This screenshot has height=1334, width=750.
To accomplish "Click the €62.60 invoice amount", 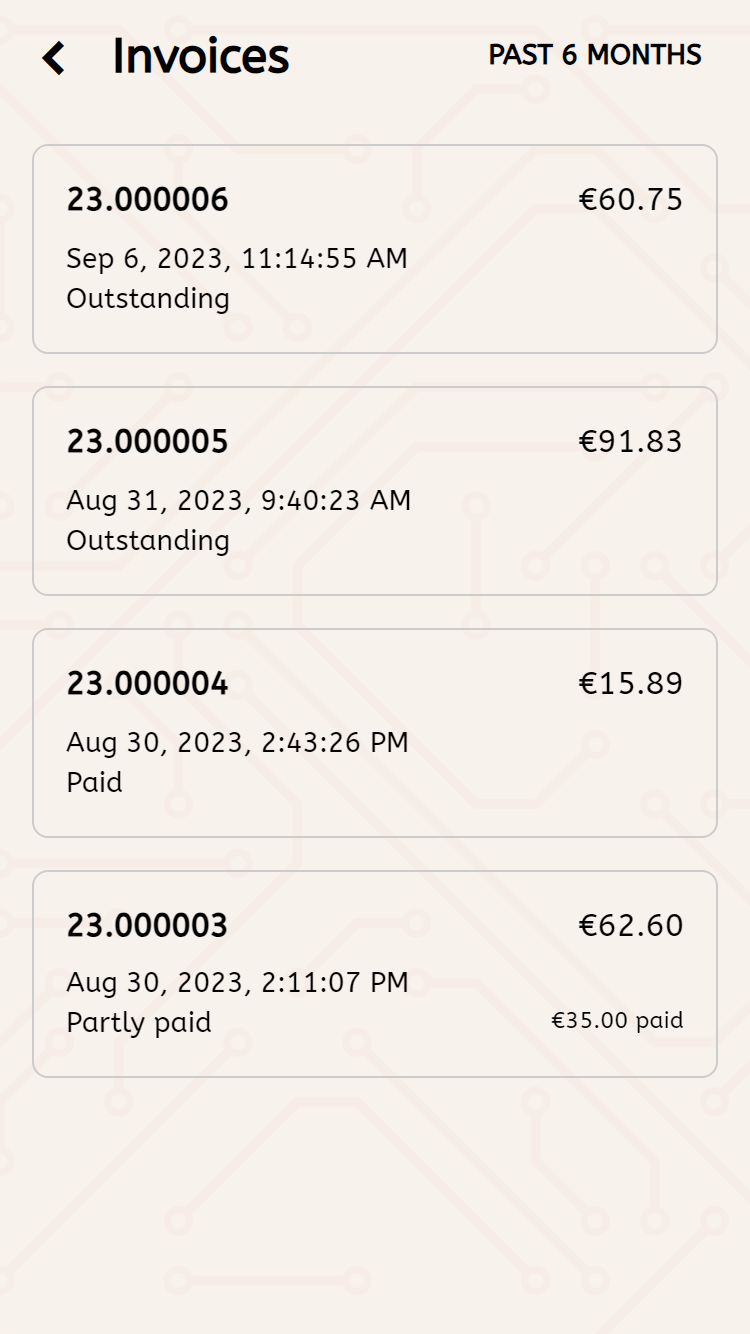I will pos(631,926).
